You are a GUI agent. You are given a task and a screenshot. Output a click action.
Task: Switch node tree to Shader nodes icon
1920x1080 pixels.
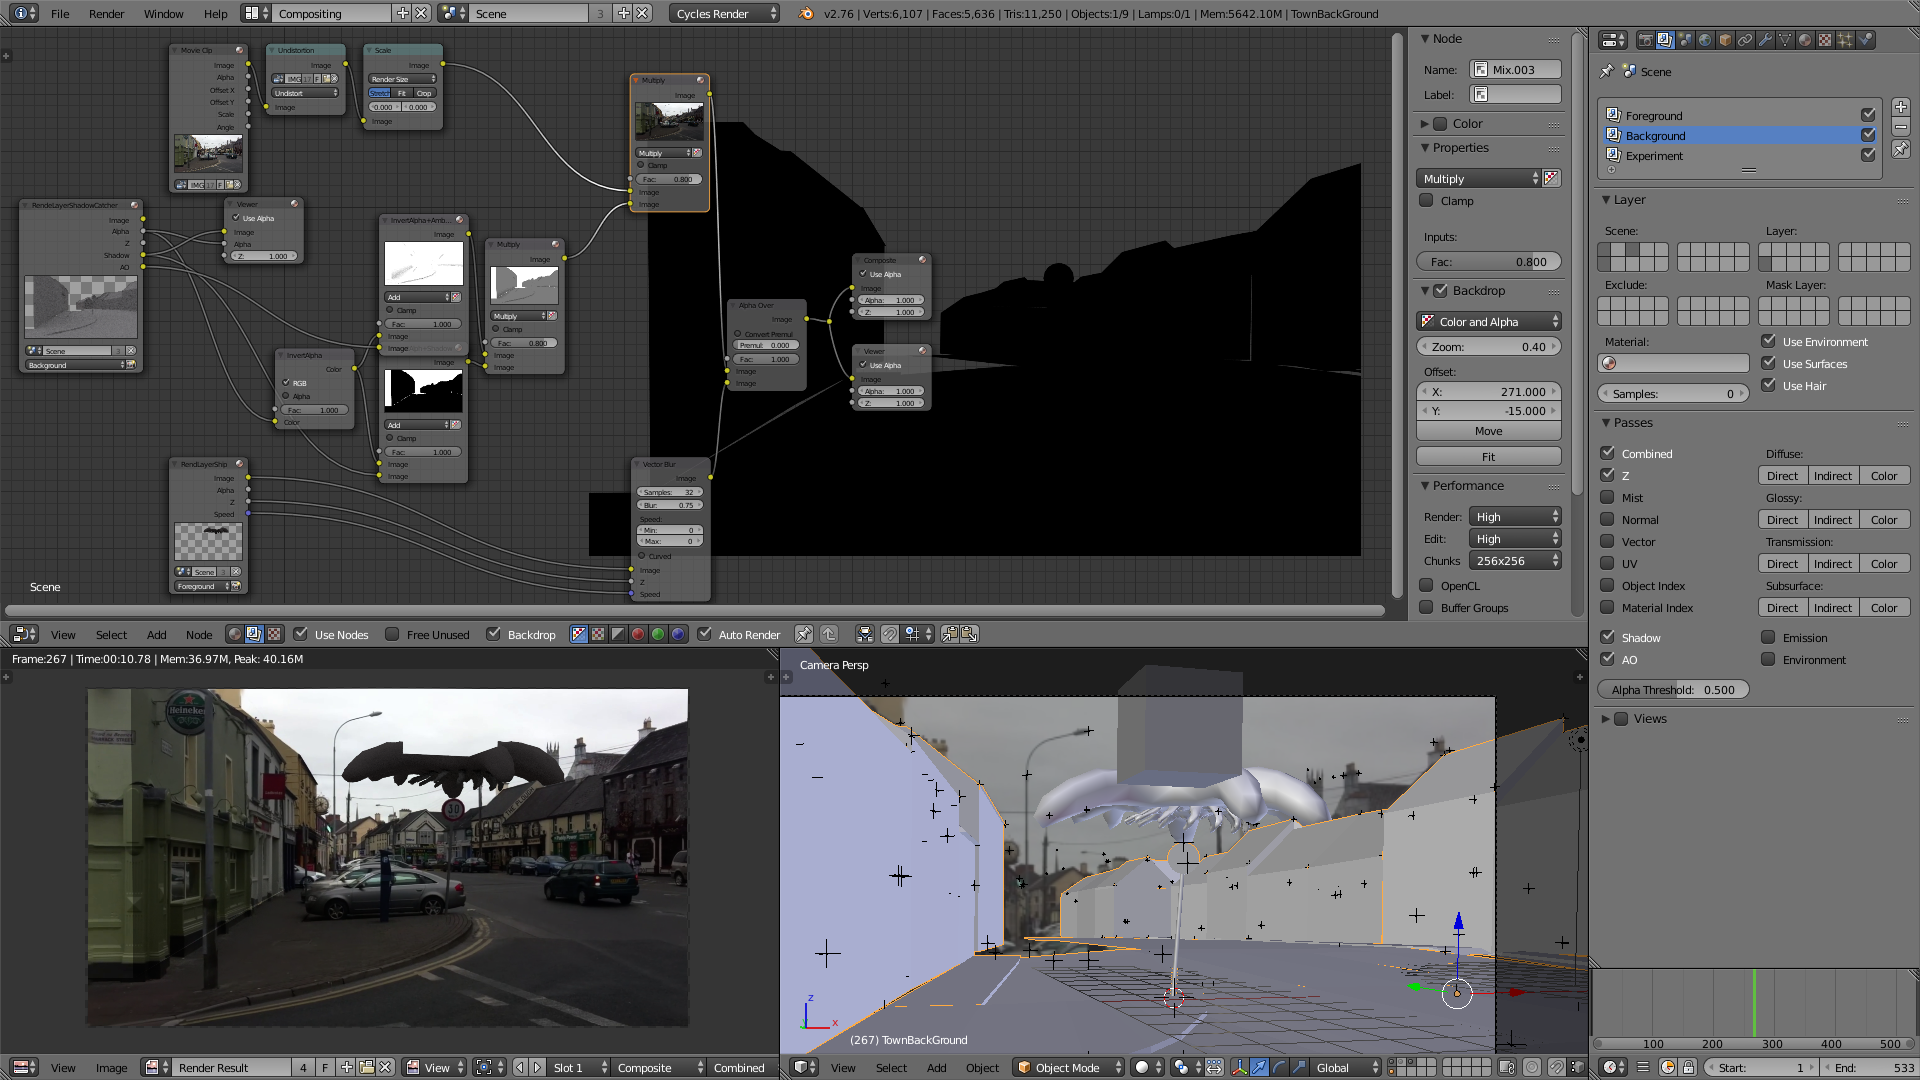click(235, 634)
